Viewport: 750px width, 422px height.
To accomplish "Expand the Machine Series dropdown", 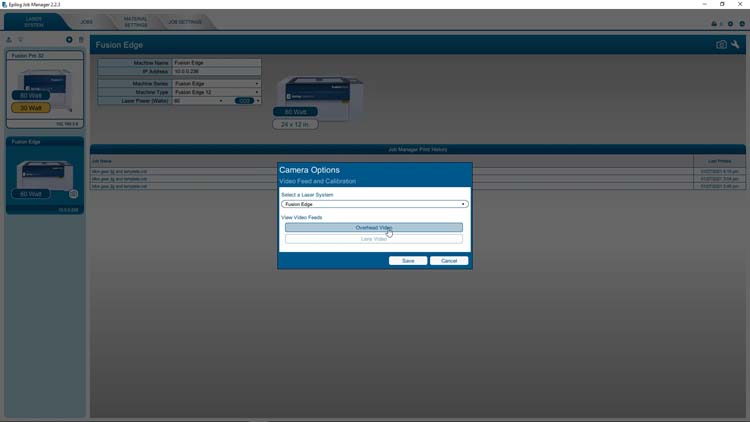I will (216, 83).
